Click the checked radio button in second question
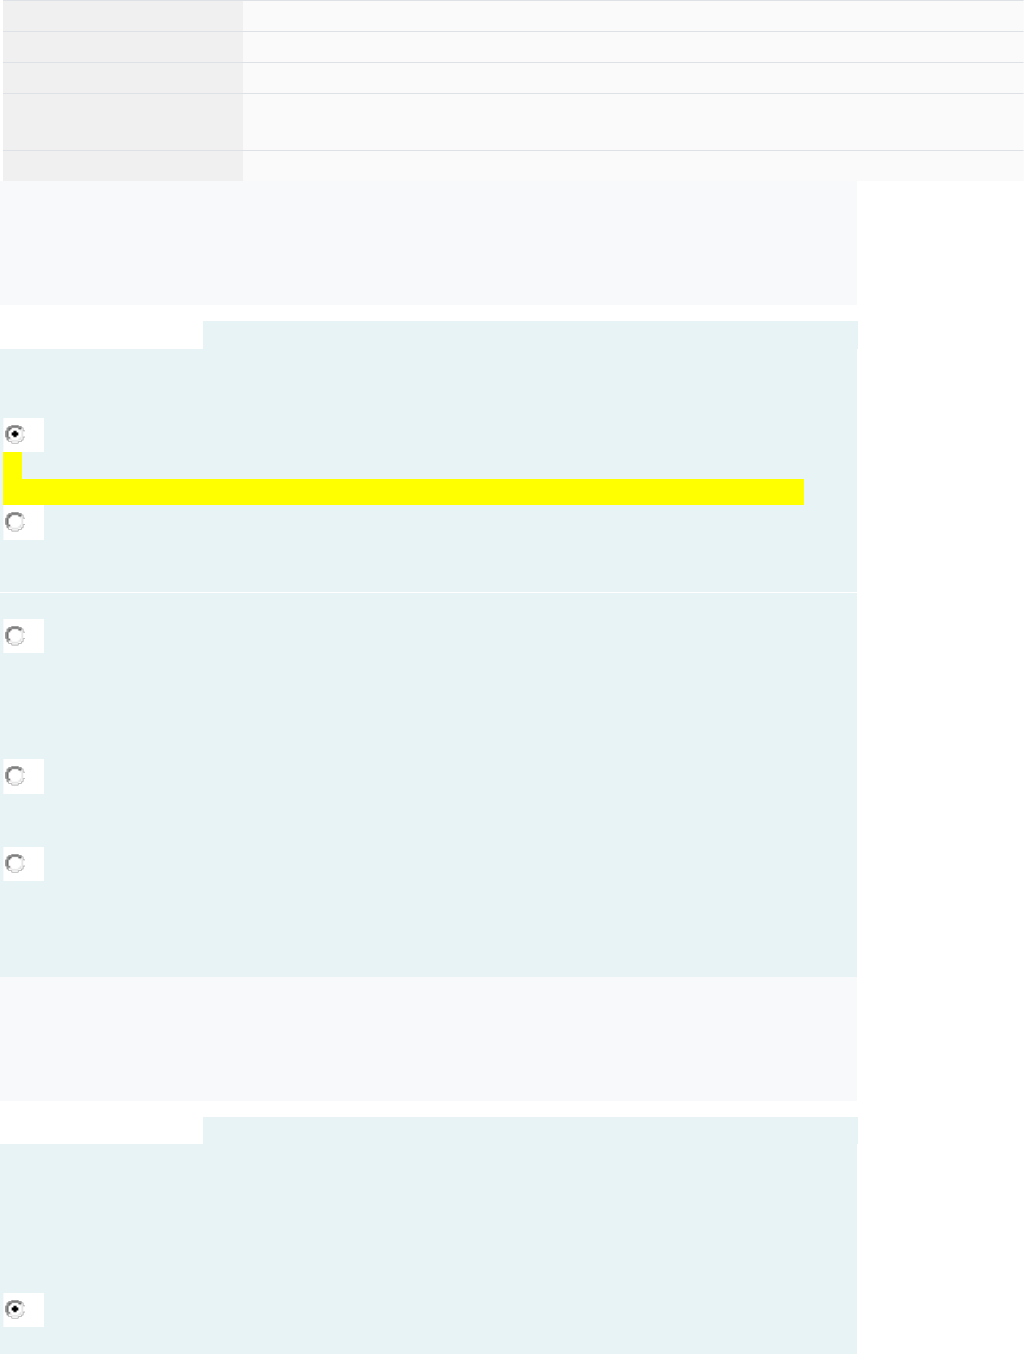This screenshot has width=1024, height=1354. (x=15, y=1309)
